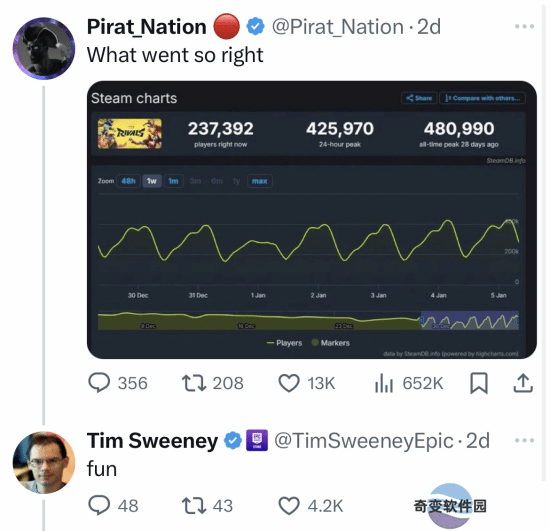Bookmark the Pirat_Nation tweet
The height and width of the screenshot is (531, 550).
point(479,383)
